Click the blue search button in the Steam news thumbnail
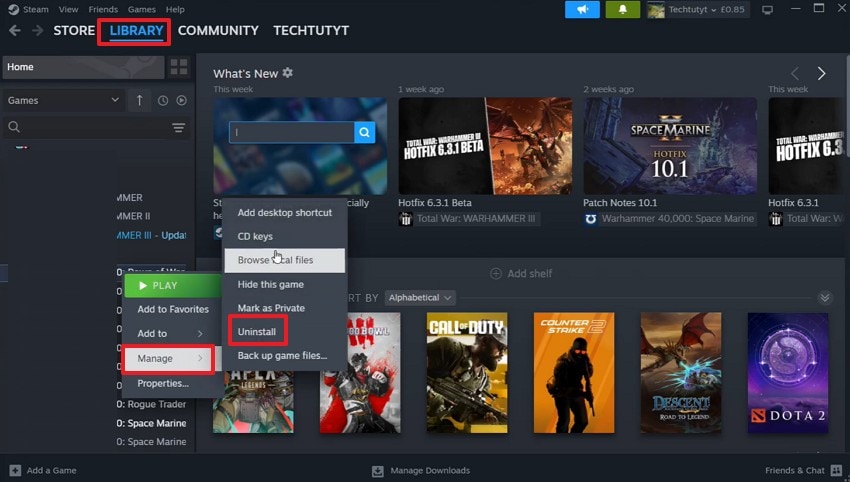This screenshot has width=850, height=482. [364, 132]
